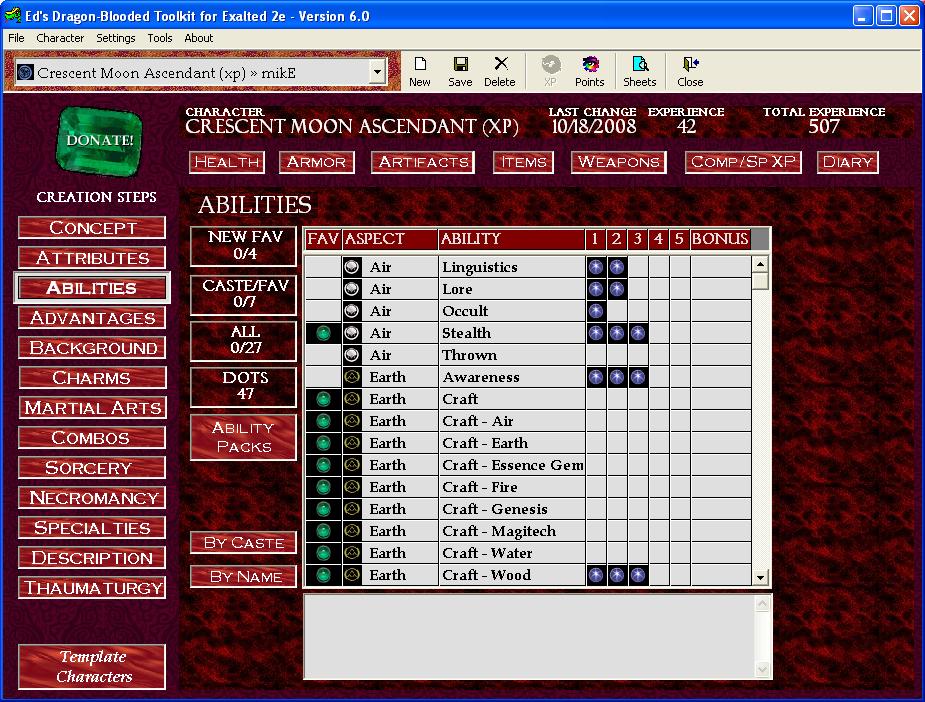Open the Thaumaturgy step

pos(92,588)
